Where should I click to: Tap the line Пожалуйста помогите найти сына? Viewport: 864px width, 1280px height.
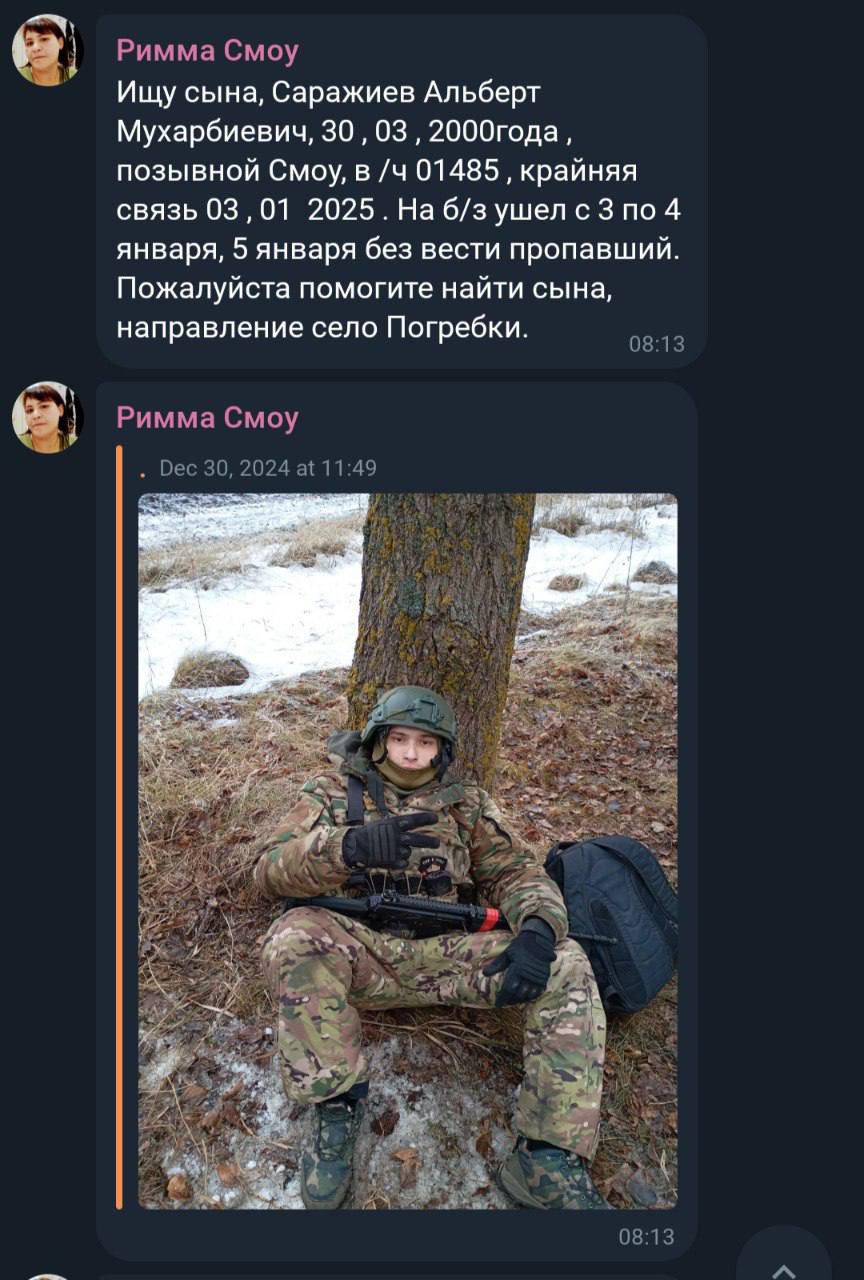[x=362, y=288]
